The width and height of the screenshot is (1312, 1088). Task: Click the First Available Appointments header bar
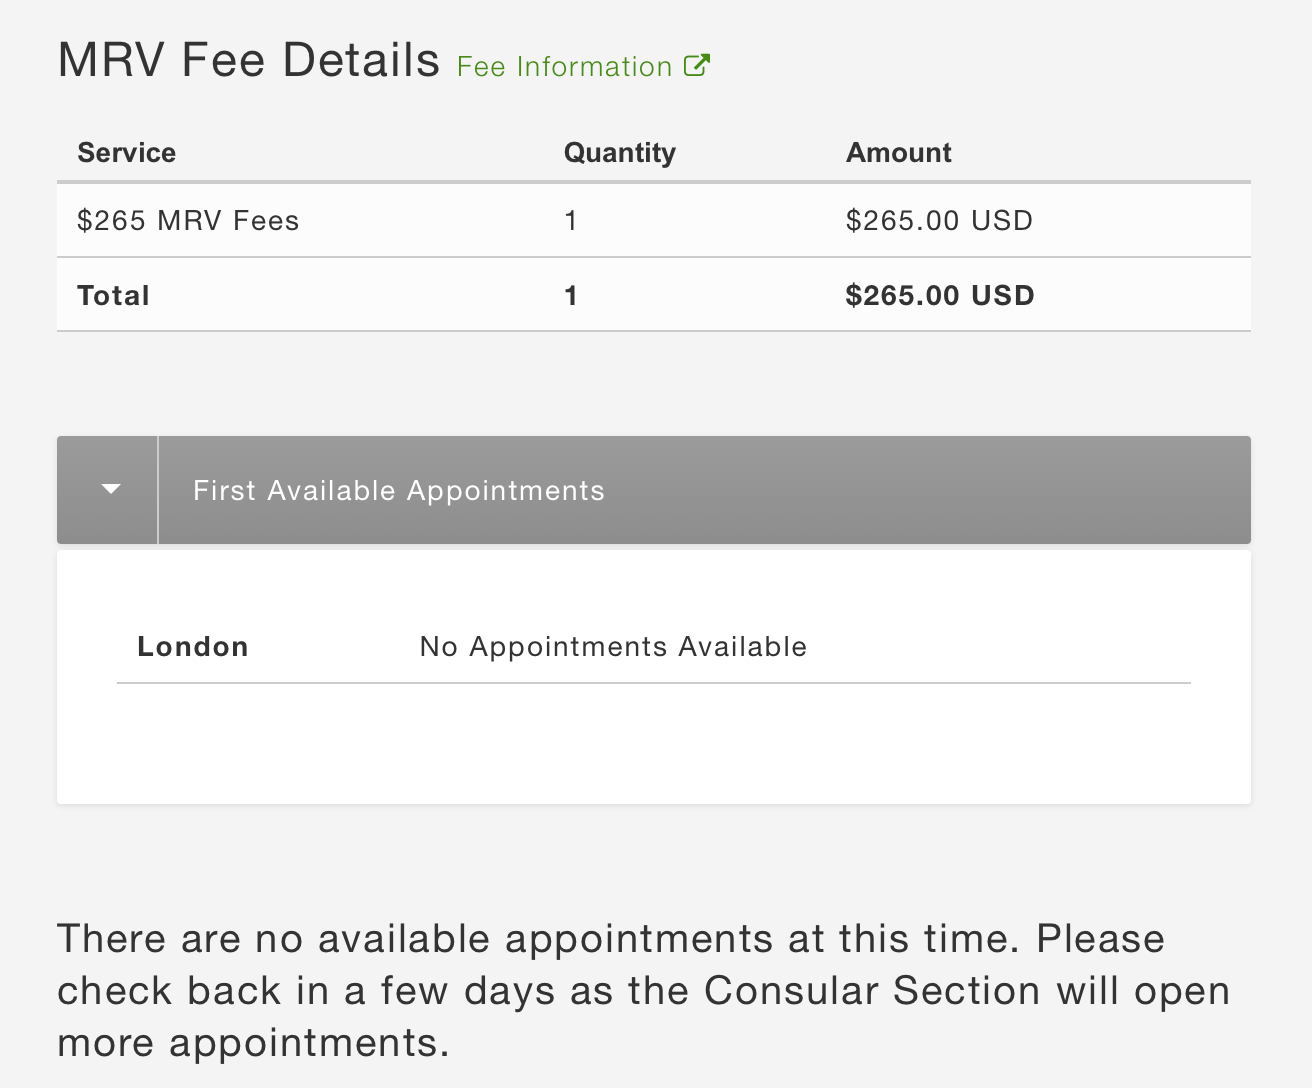click(x=654, y=490)
